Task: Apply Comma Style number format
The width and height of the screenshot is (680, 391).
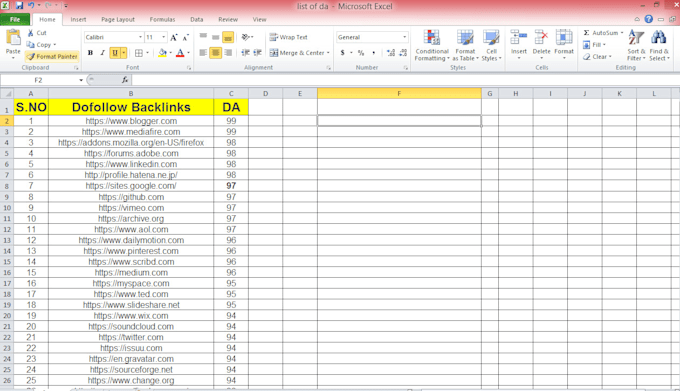Action: pos(373,53)
